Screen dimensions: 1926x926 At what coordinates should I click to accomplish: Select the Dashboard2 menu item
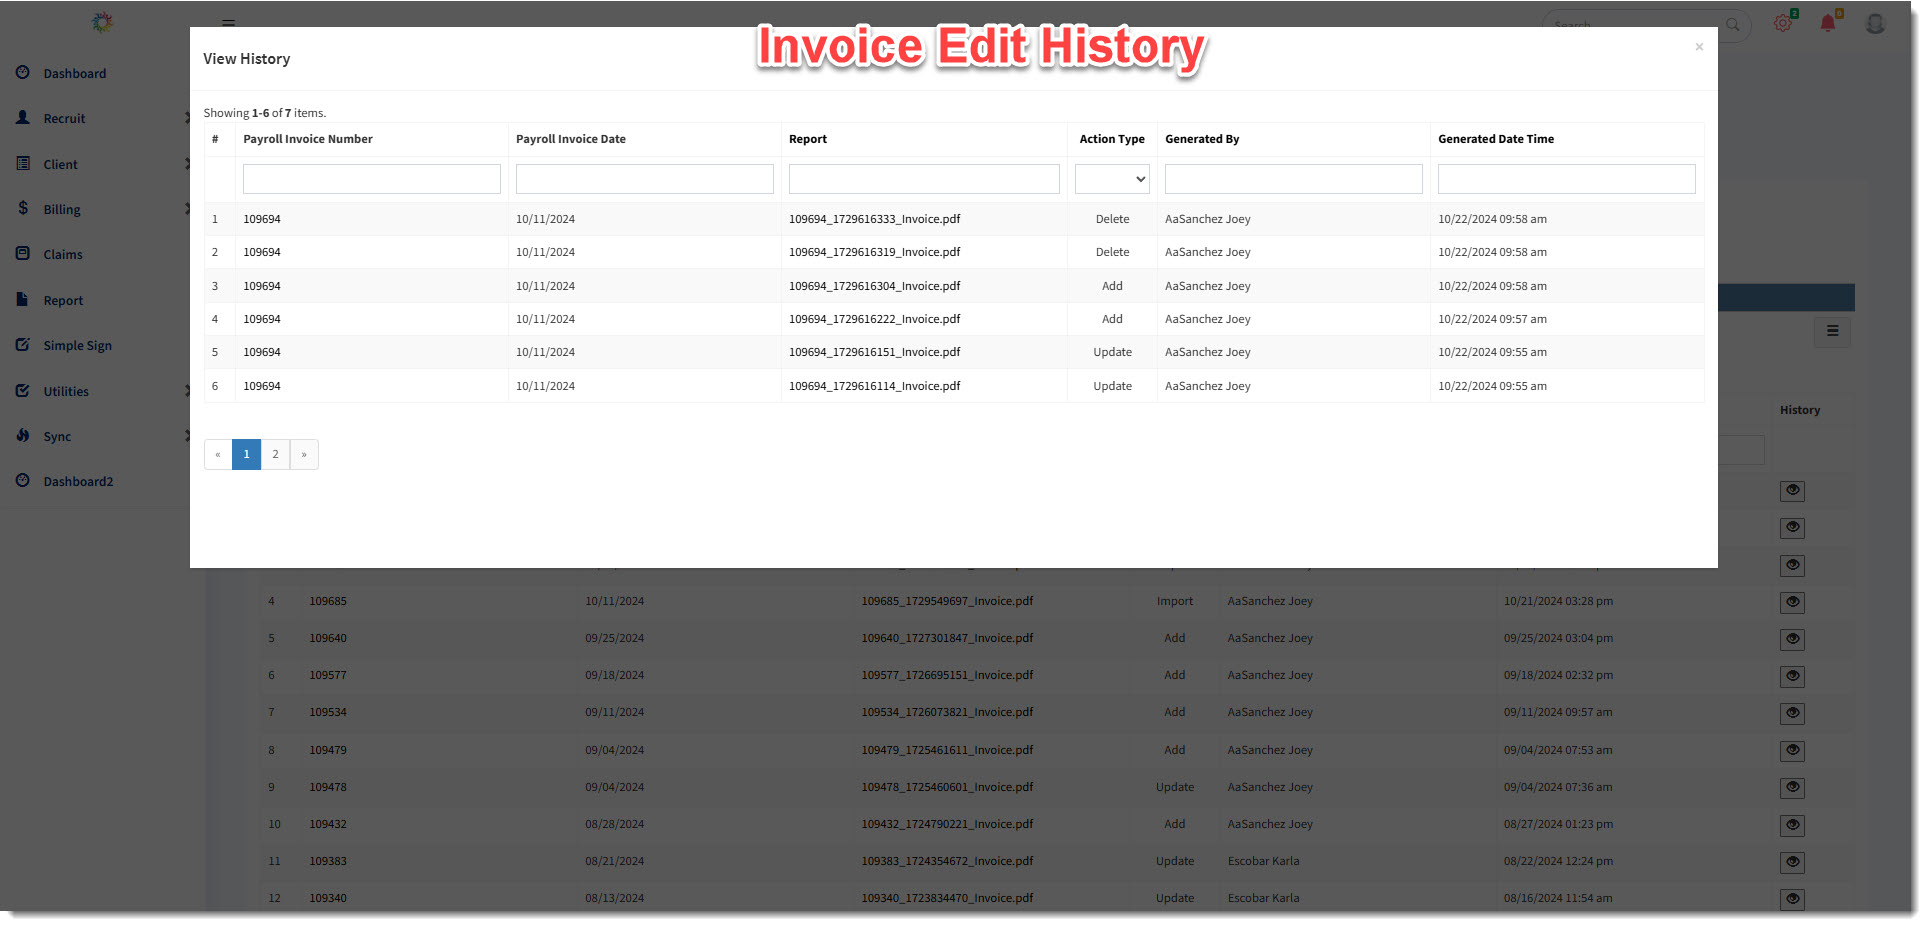(78, 481)
